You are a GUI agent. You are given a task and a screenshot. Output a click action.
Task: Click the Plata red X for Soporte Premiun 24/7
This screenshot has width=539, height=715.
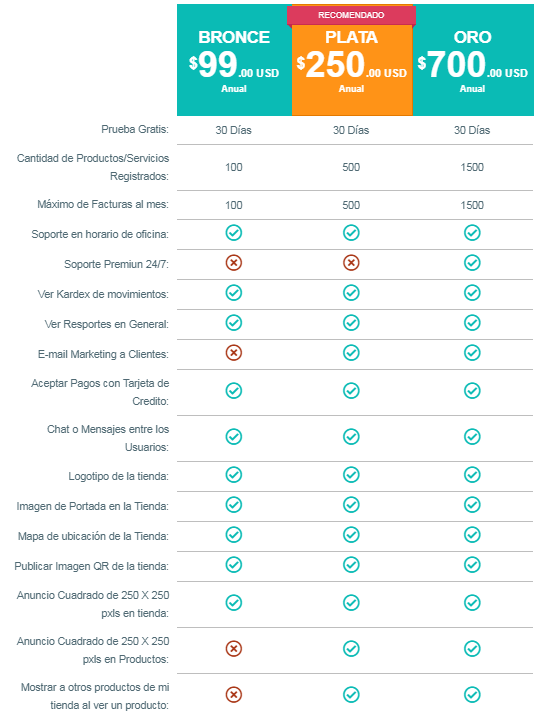point(351,263)
